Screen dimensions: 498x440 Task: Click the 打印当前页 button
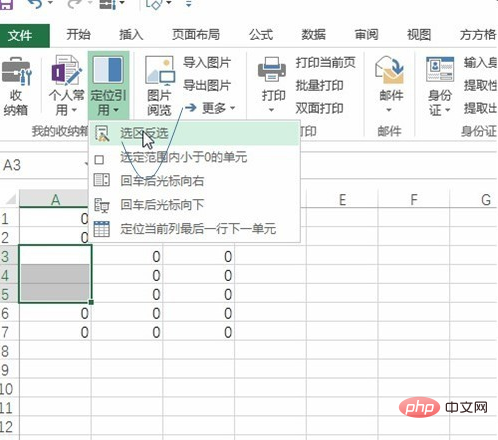(325, 62)
